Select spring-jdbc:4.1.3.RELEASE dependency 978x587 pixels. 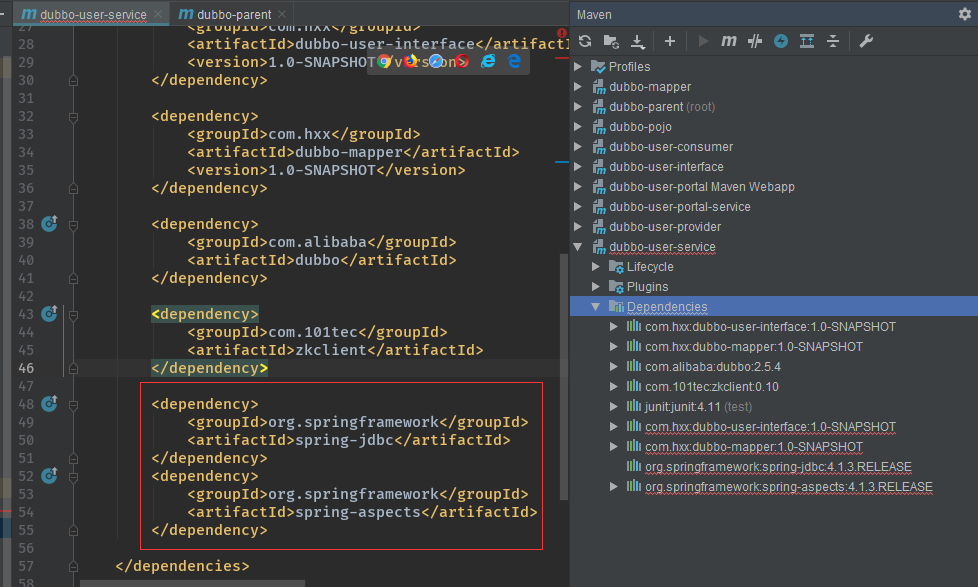[x=778, y=467]
